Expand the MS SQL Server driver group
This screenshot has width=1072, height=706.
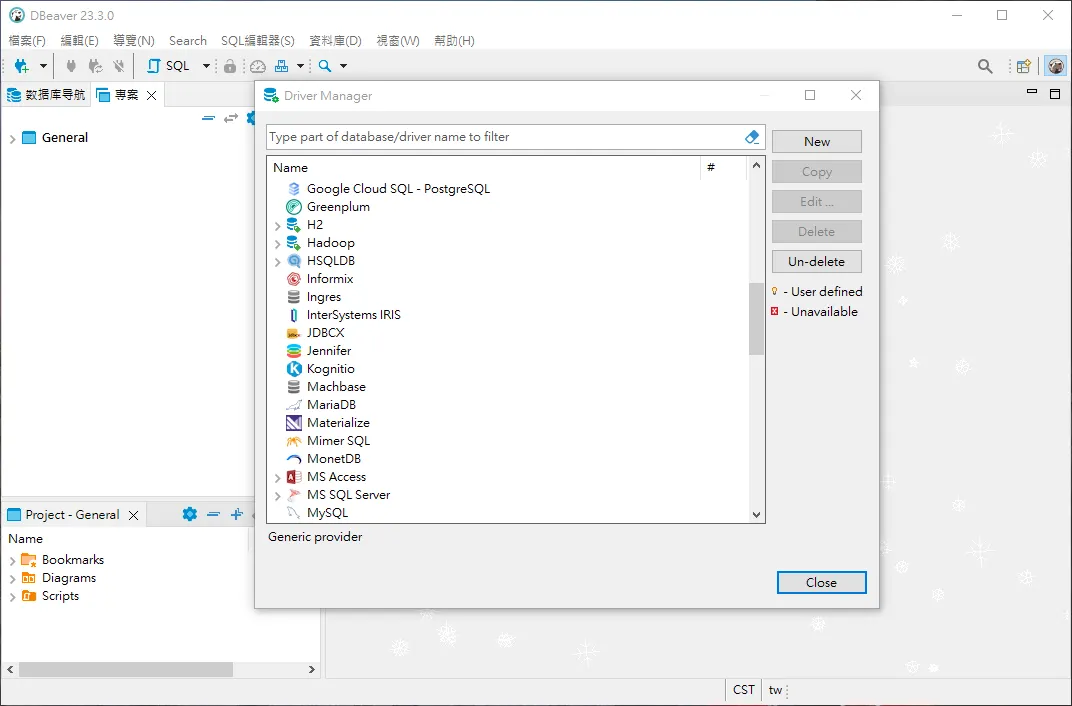point(278,495)
